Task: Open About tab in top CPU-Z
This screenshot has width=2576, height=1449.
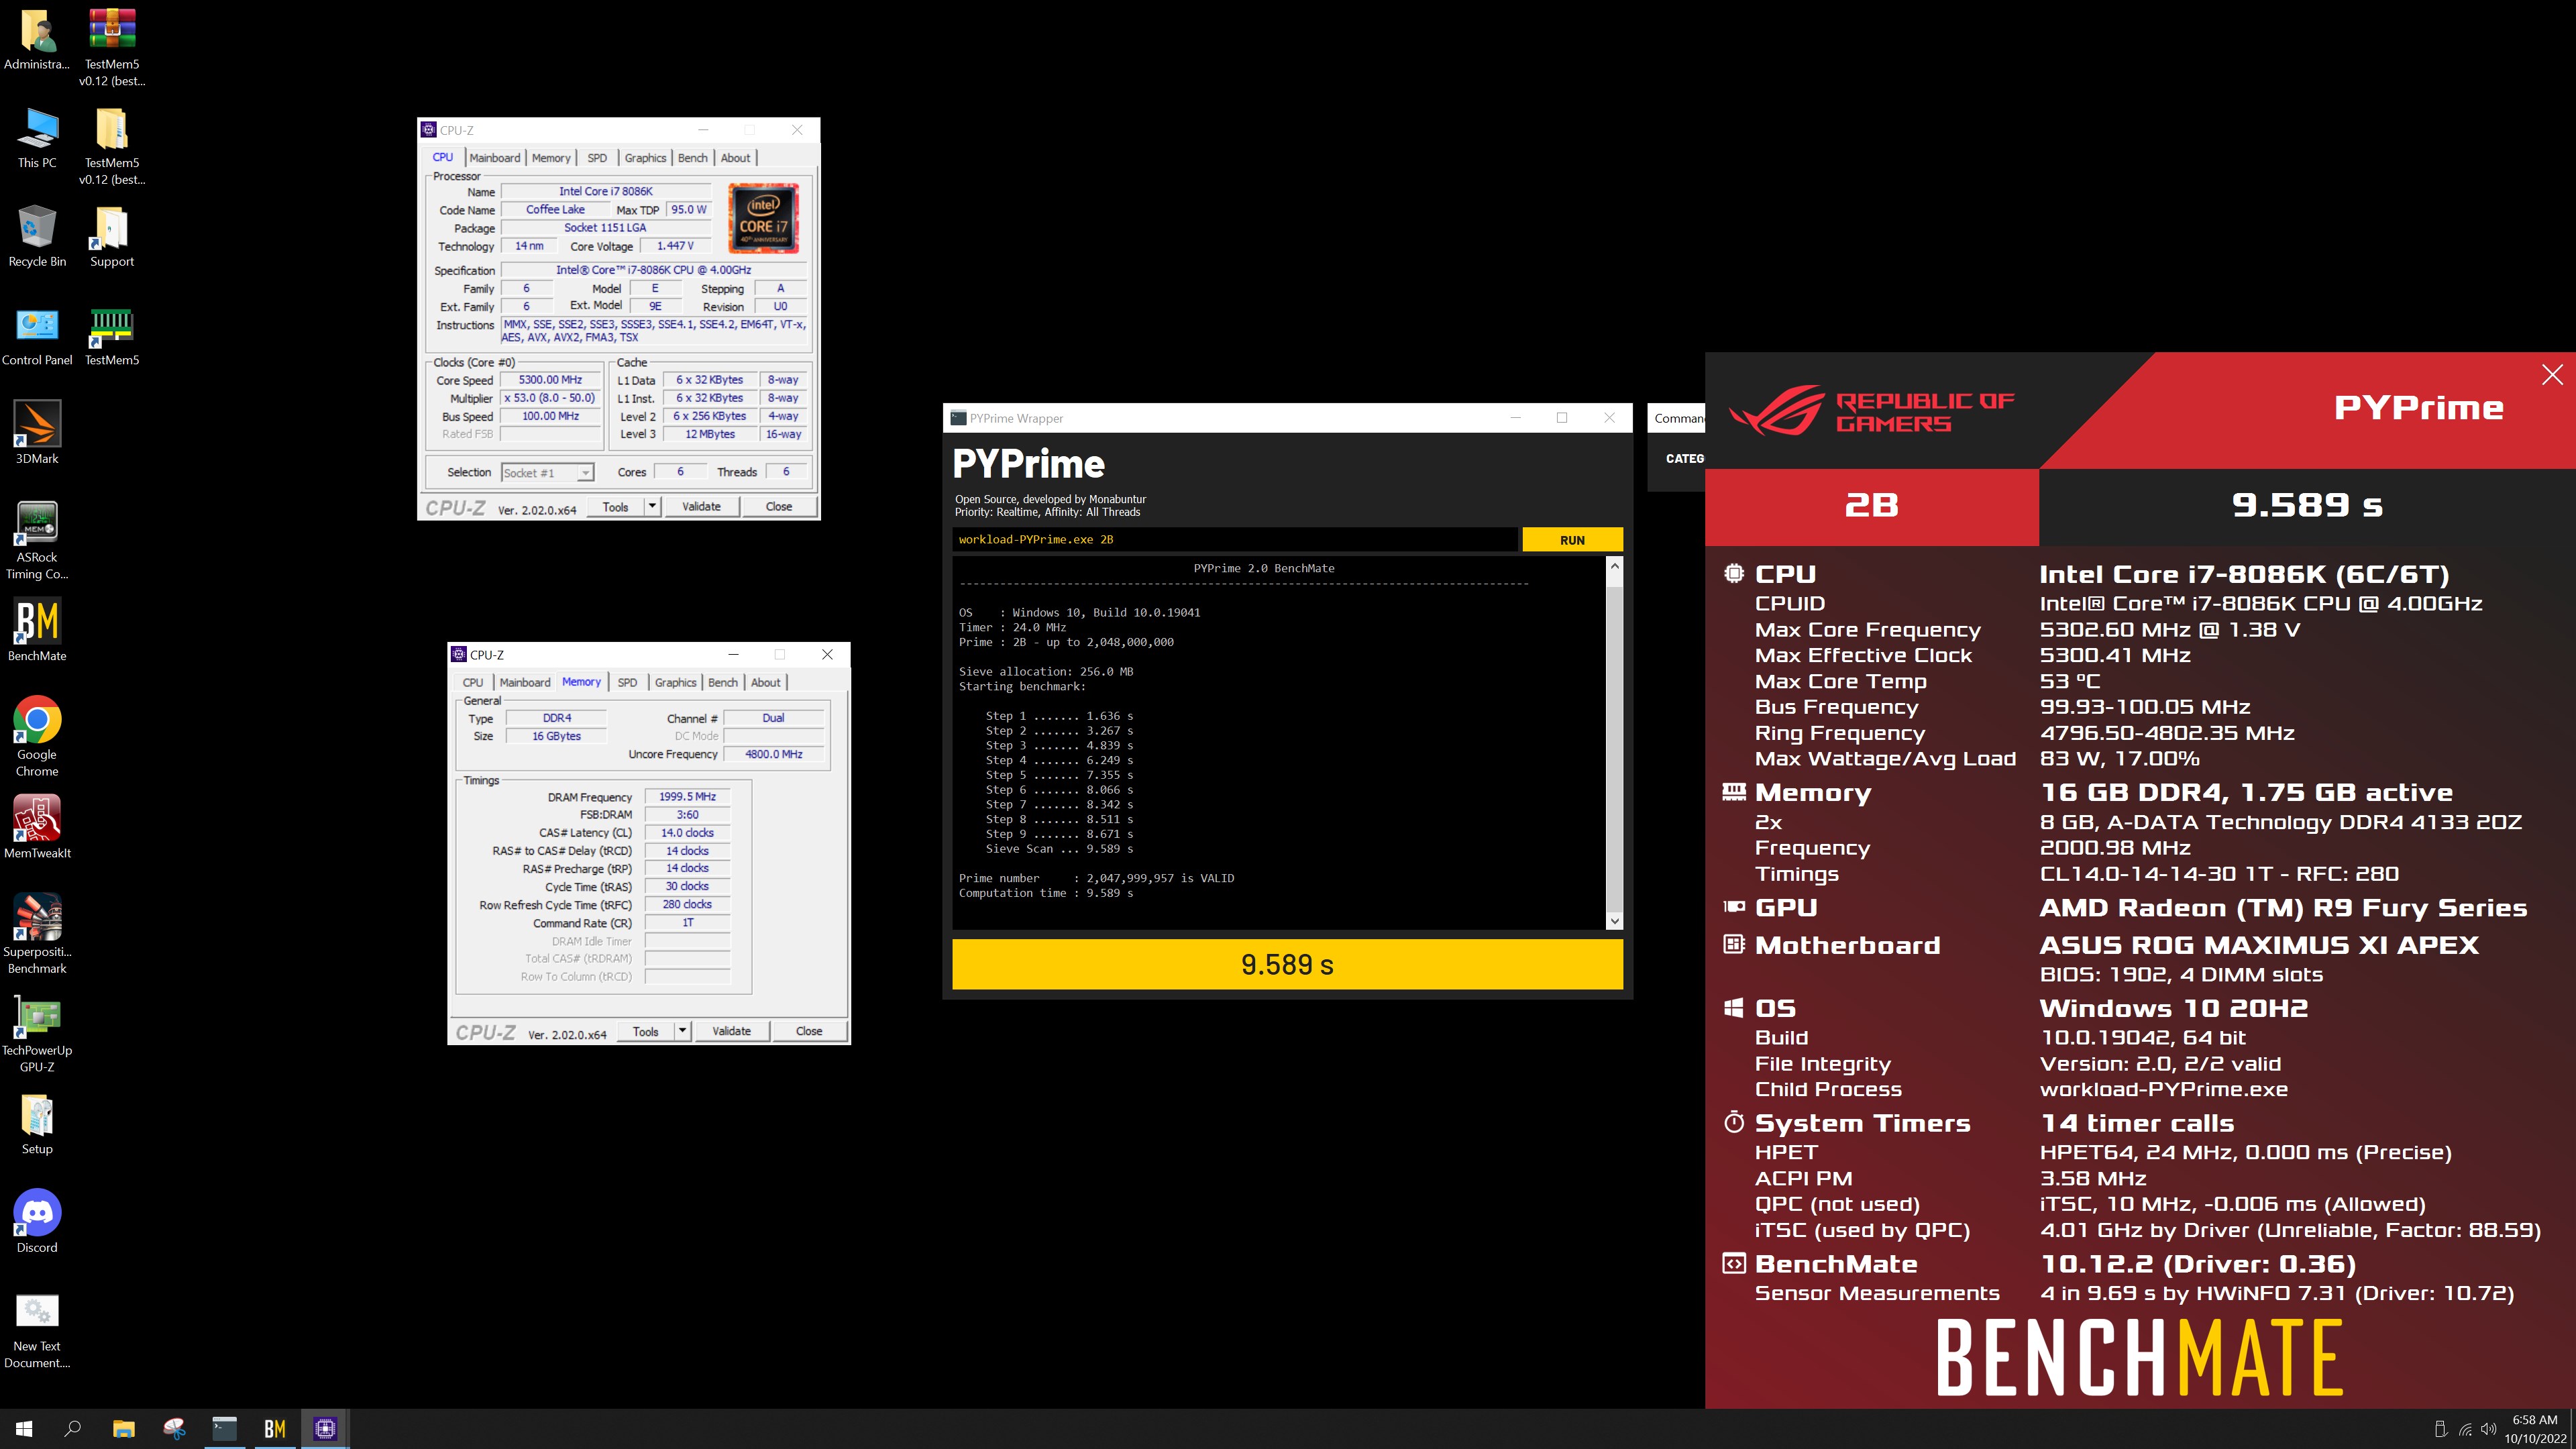Action: (x=735, y=158)
